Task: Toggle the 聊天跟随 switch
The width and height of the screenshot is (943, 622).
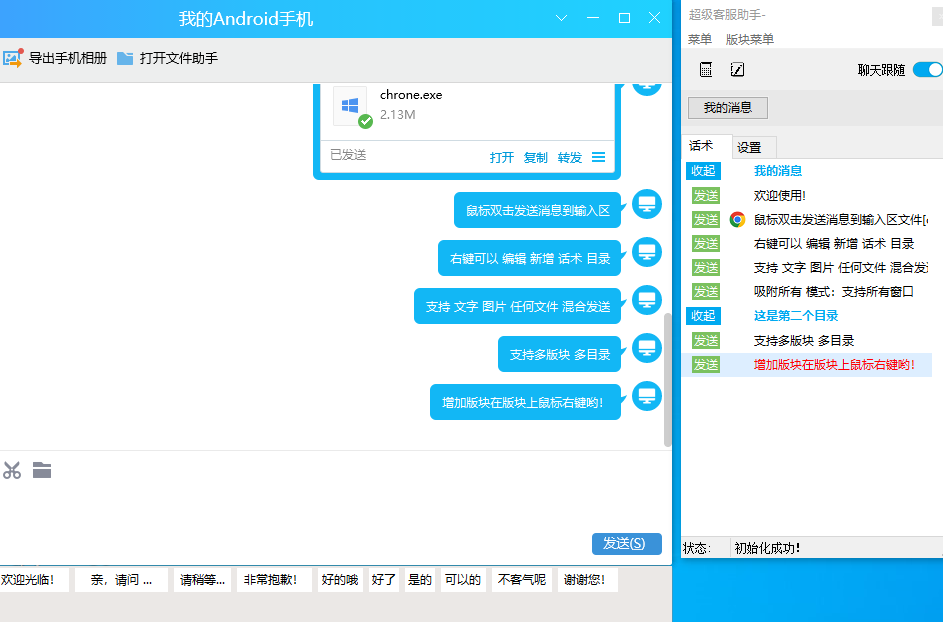Action: [x=927, y=70]
